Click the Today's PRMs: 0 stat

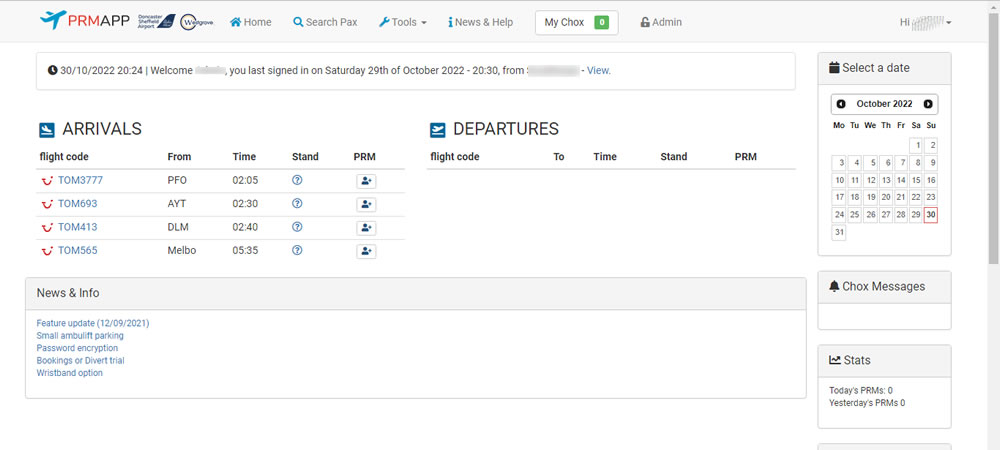pos(861,390)
